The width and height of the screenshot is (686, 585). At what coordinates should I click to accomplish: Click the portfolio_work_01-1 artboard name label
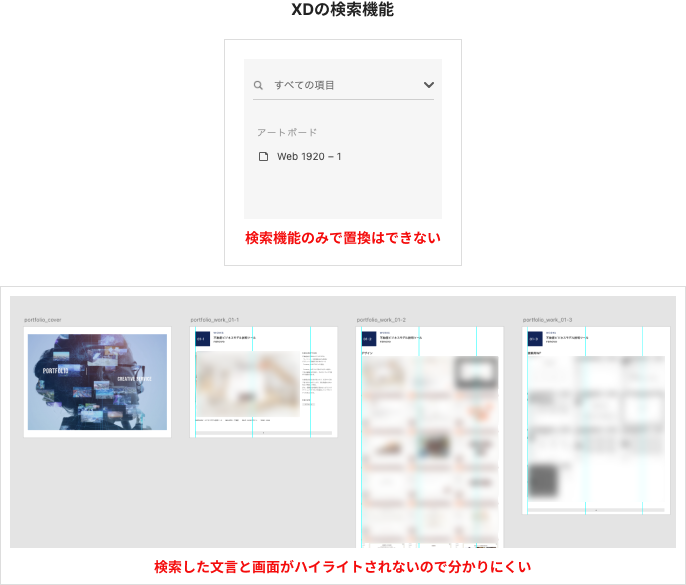[x=215, y=320]
